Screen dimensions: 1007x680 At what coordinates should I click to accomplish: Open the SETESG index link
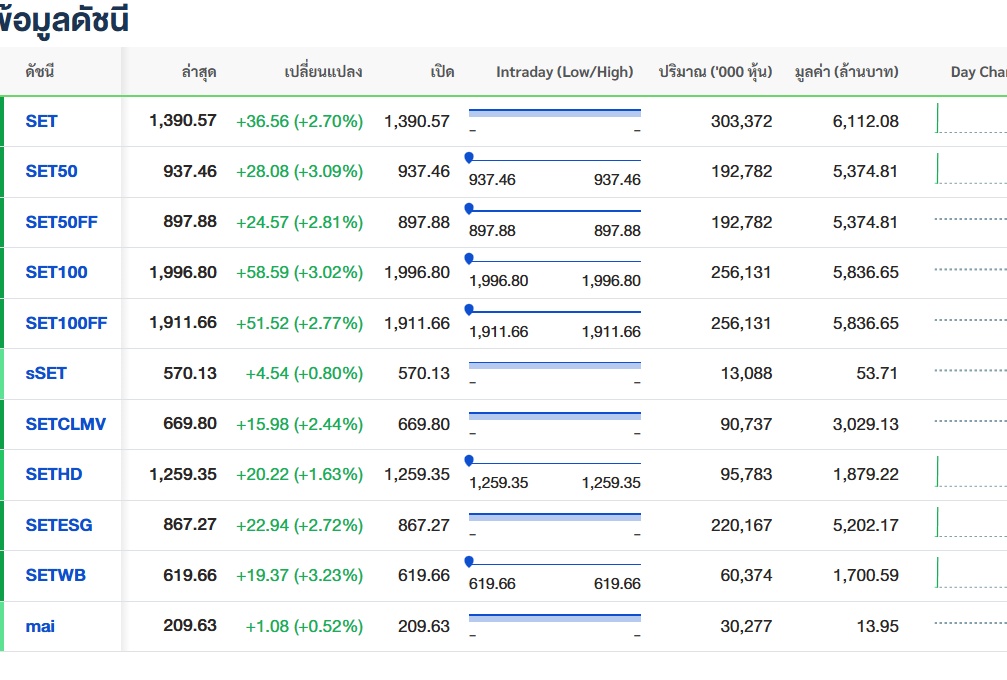59,525
